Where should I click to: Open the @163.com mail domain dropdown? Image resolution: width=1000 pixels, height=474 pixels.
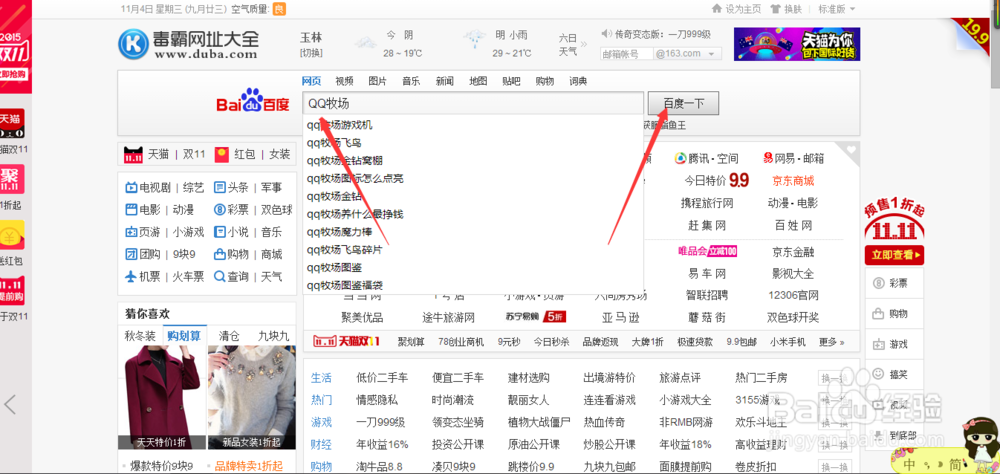click(688, 54)
